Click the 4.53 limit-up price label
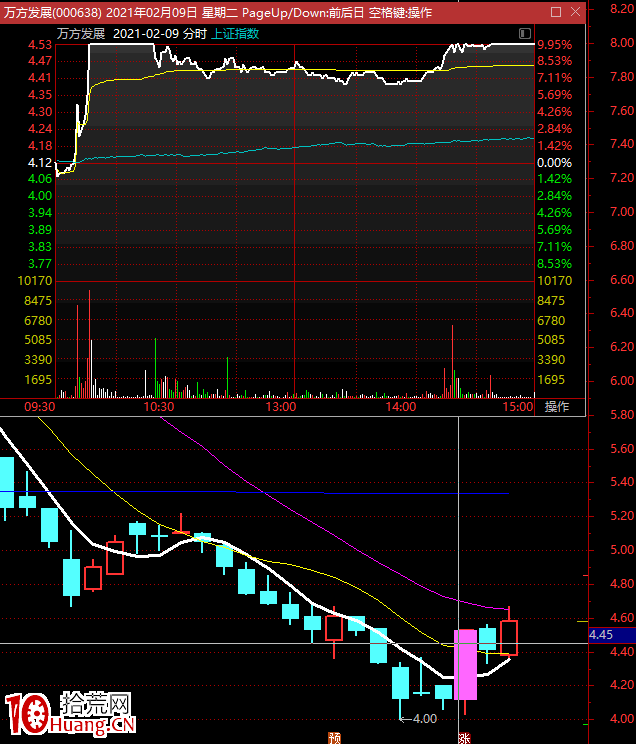This screenshot has width=636, height=744. click(x=40, y=45)
